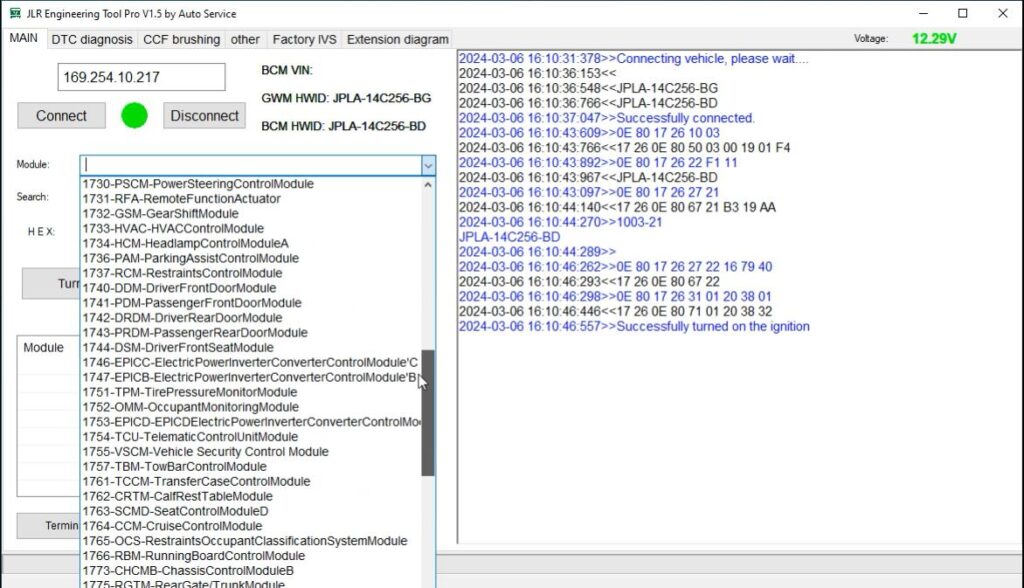Viewport: 1024px width, 588px height.
Task: Click the Disconnect button
Action: pos(204,116)
